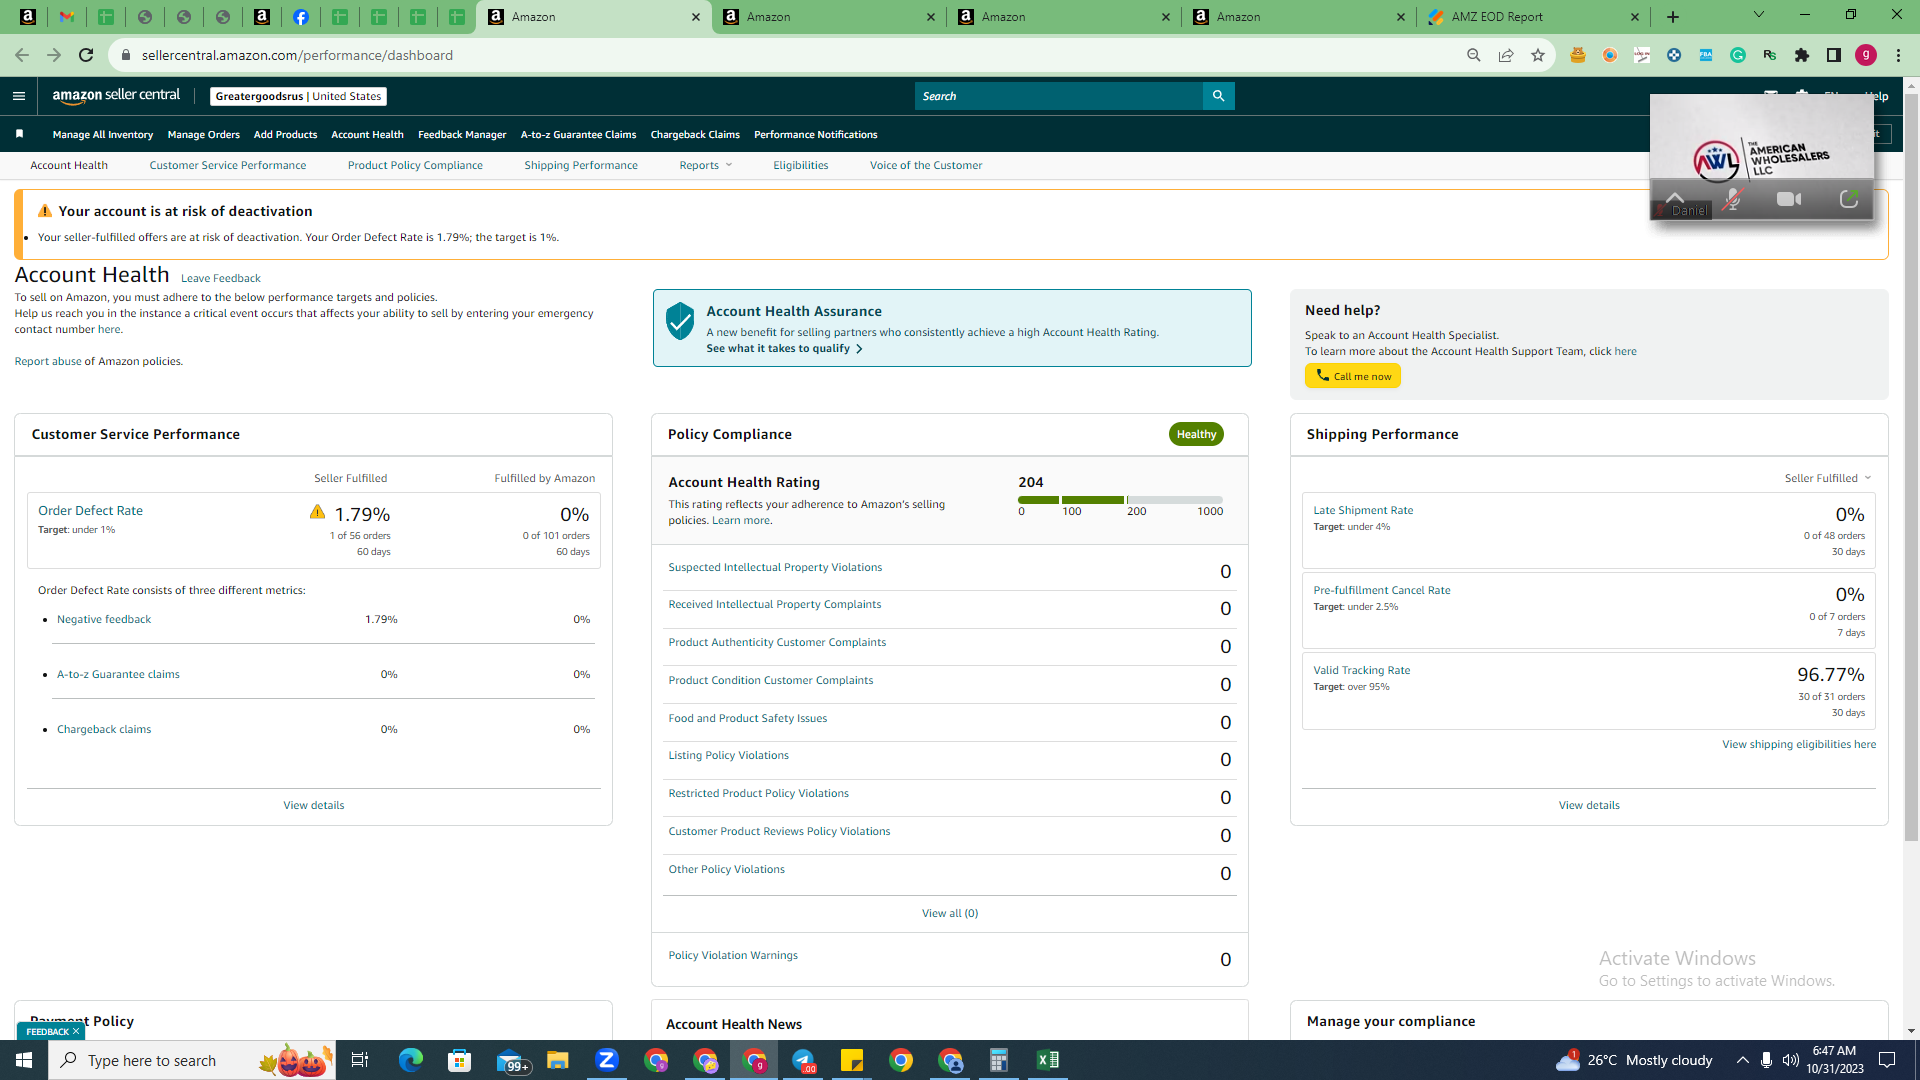
Task: Open the FBA extension icon
Action: (1706, 55)
